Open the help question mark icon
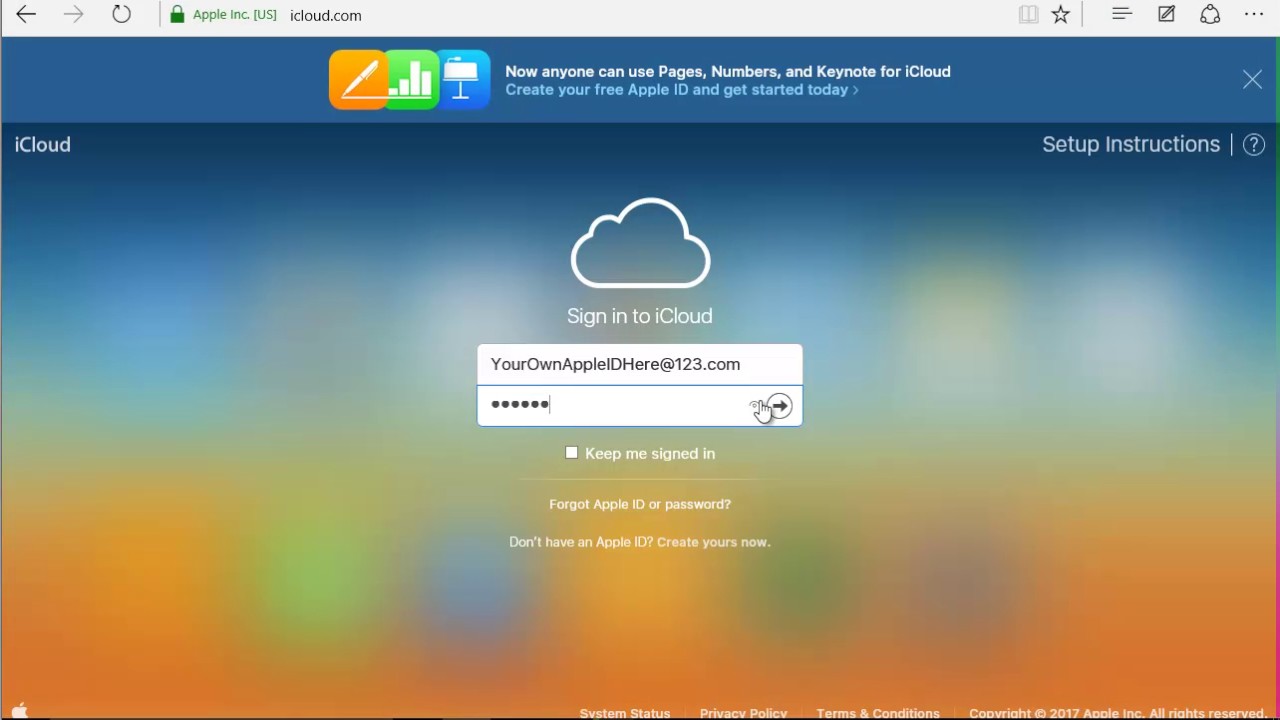 pos(1254,145)
